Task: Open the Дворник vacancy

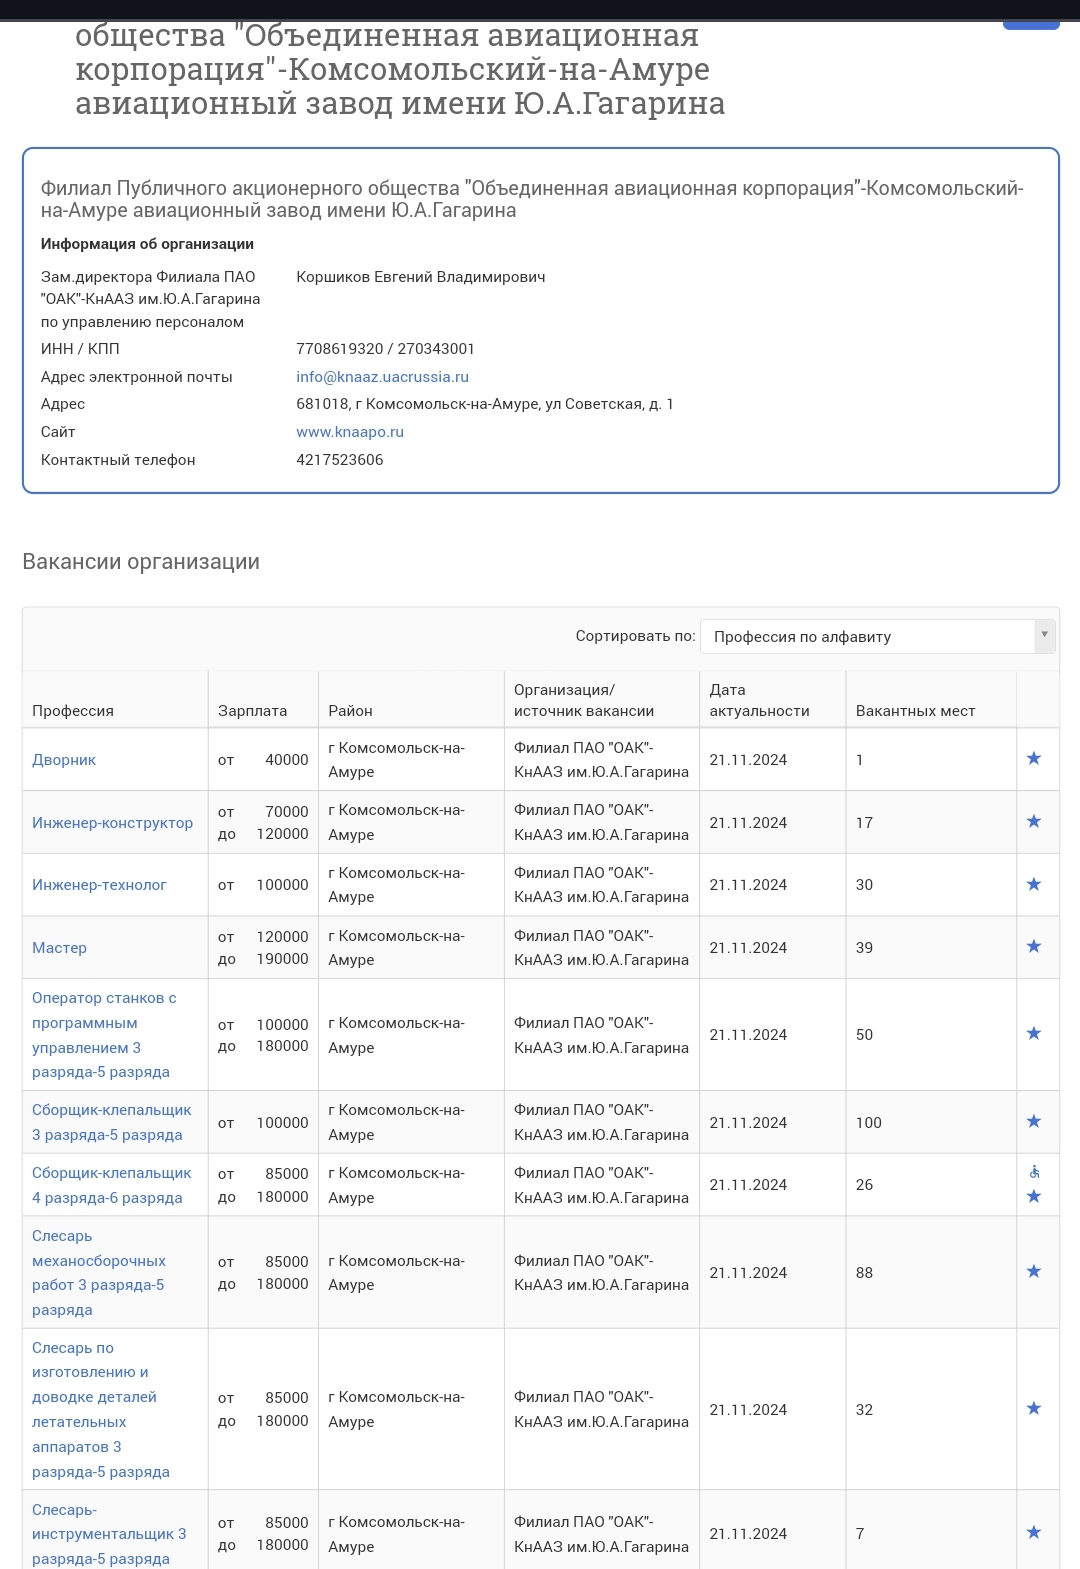Action: [x=64, y=760]
